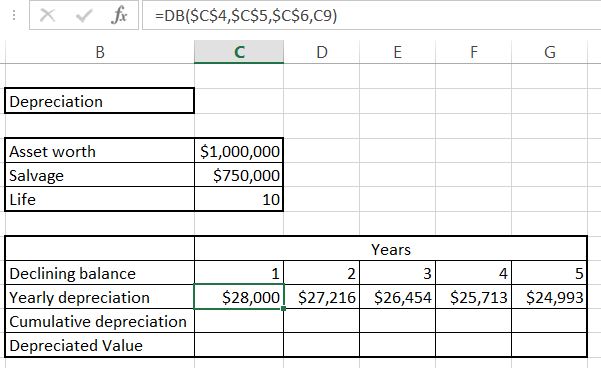Click inside the formula bar with DB formula
Screen dimensions: 601x368
tap(371, 16)
